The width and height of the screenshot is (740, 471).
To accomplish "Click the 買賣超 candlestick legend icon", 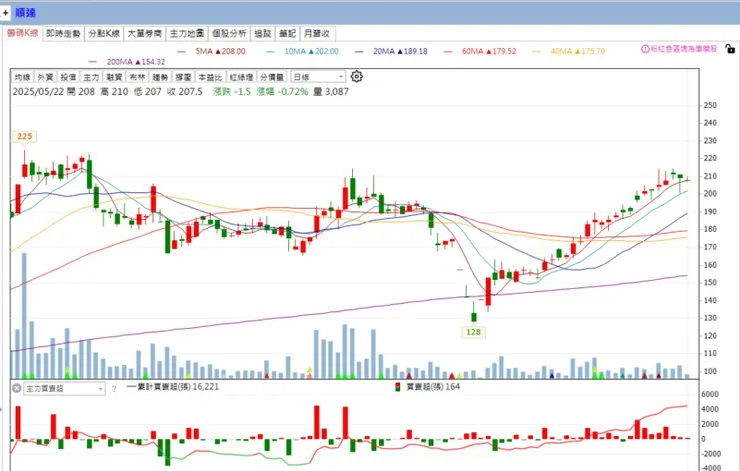I will 398,387.
